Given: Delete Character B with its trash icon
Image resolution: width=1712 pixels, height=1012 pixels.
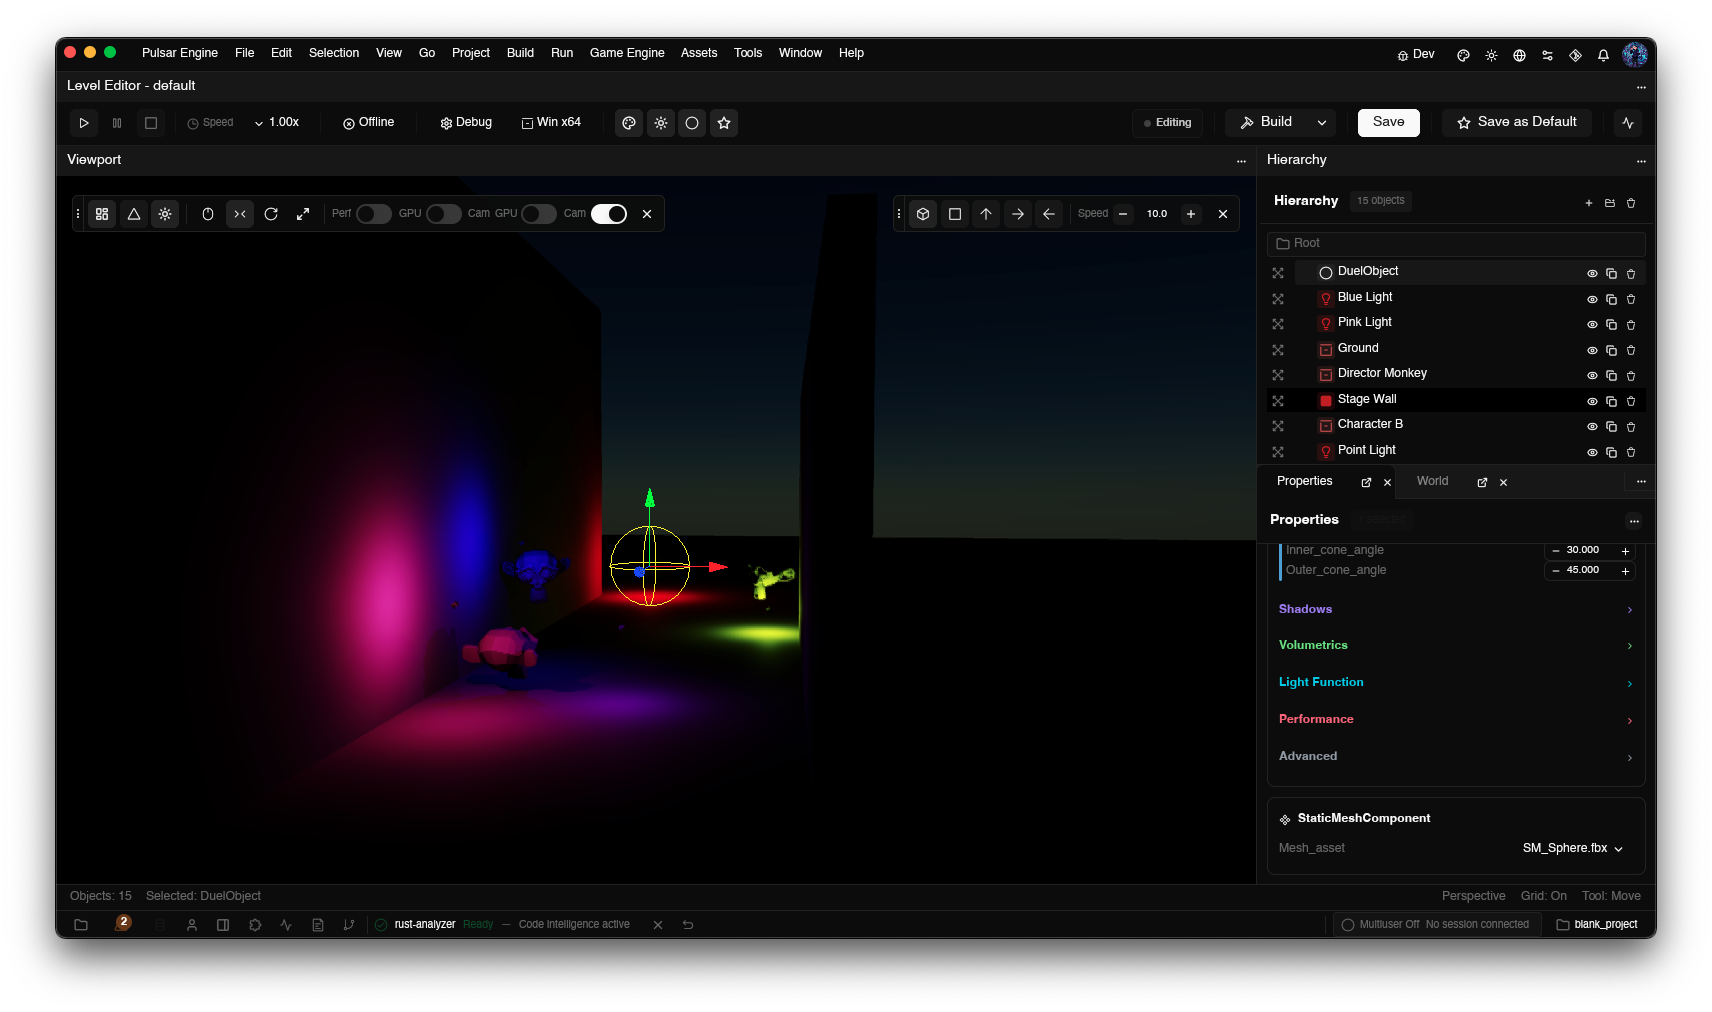Looking at the screenshot, I should [x=1631, y=427].
